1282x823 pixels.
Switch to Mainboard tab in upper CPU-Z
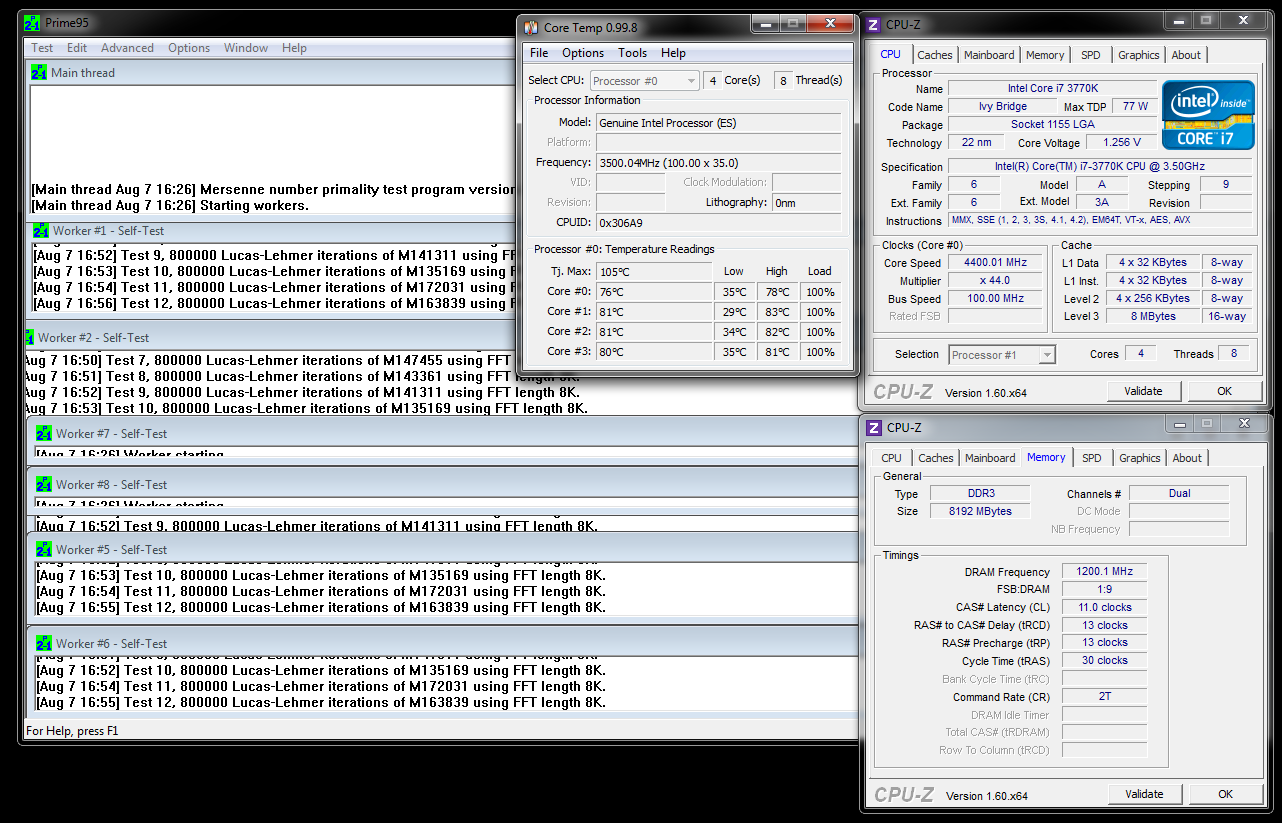(x=989, y=55)
